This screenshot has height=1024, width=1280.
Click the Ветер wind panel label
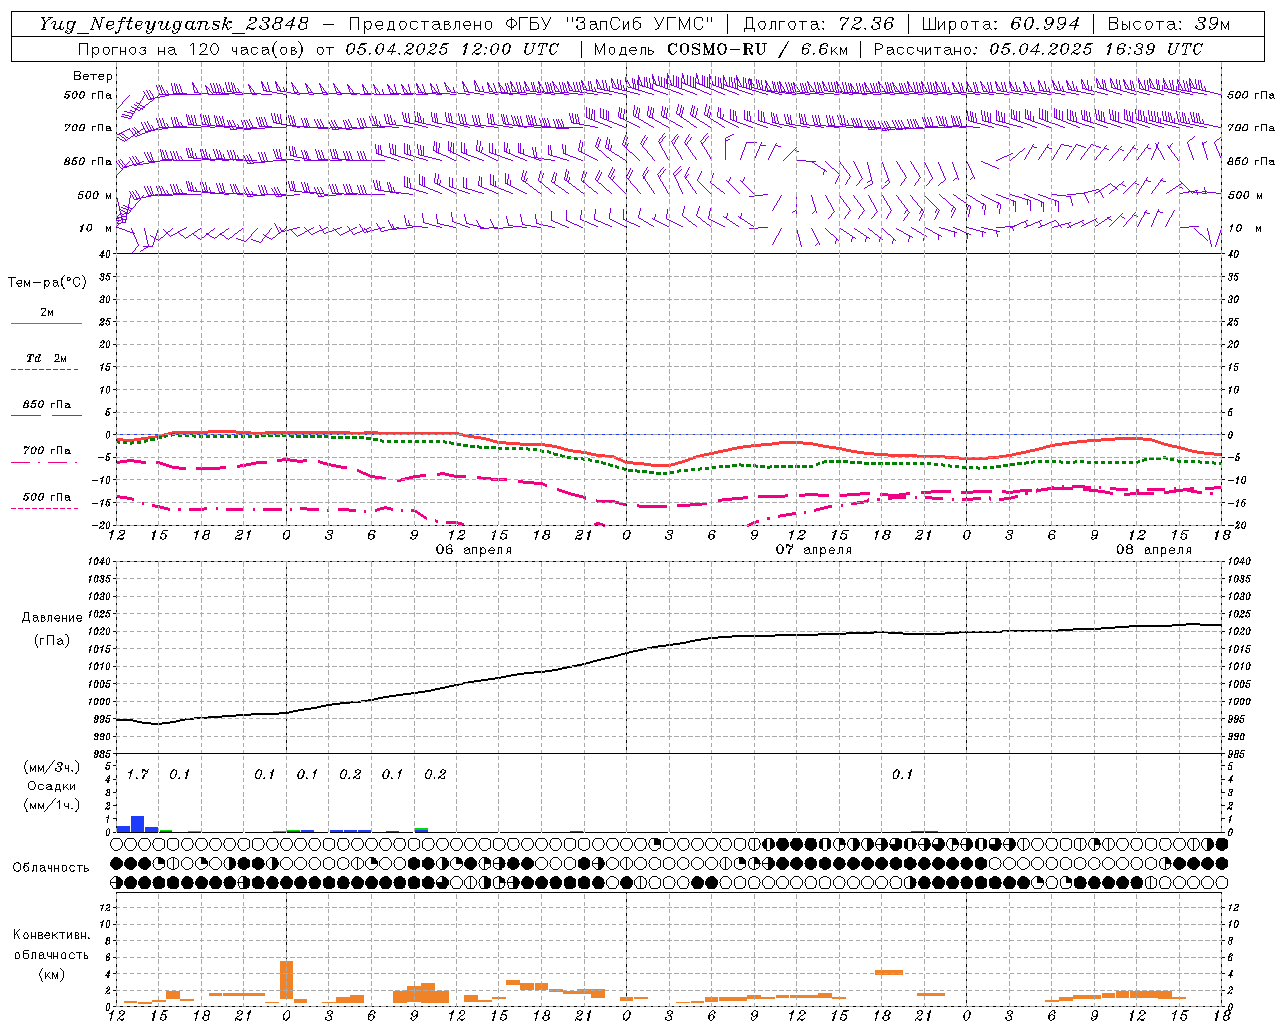[93, 76]
